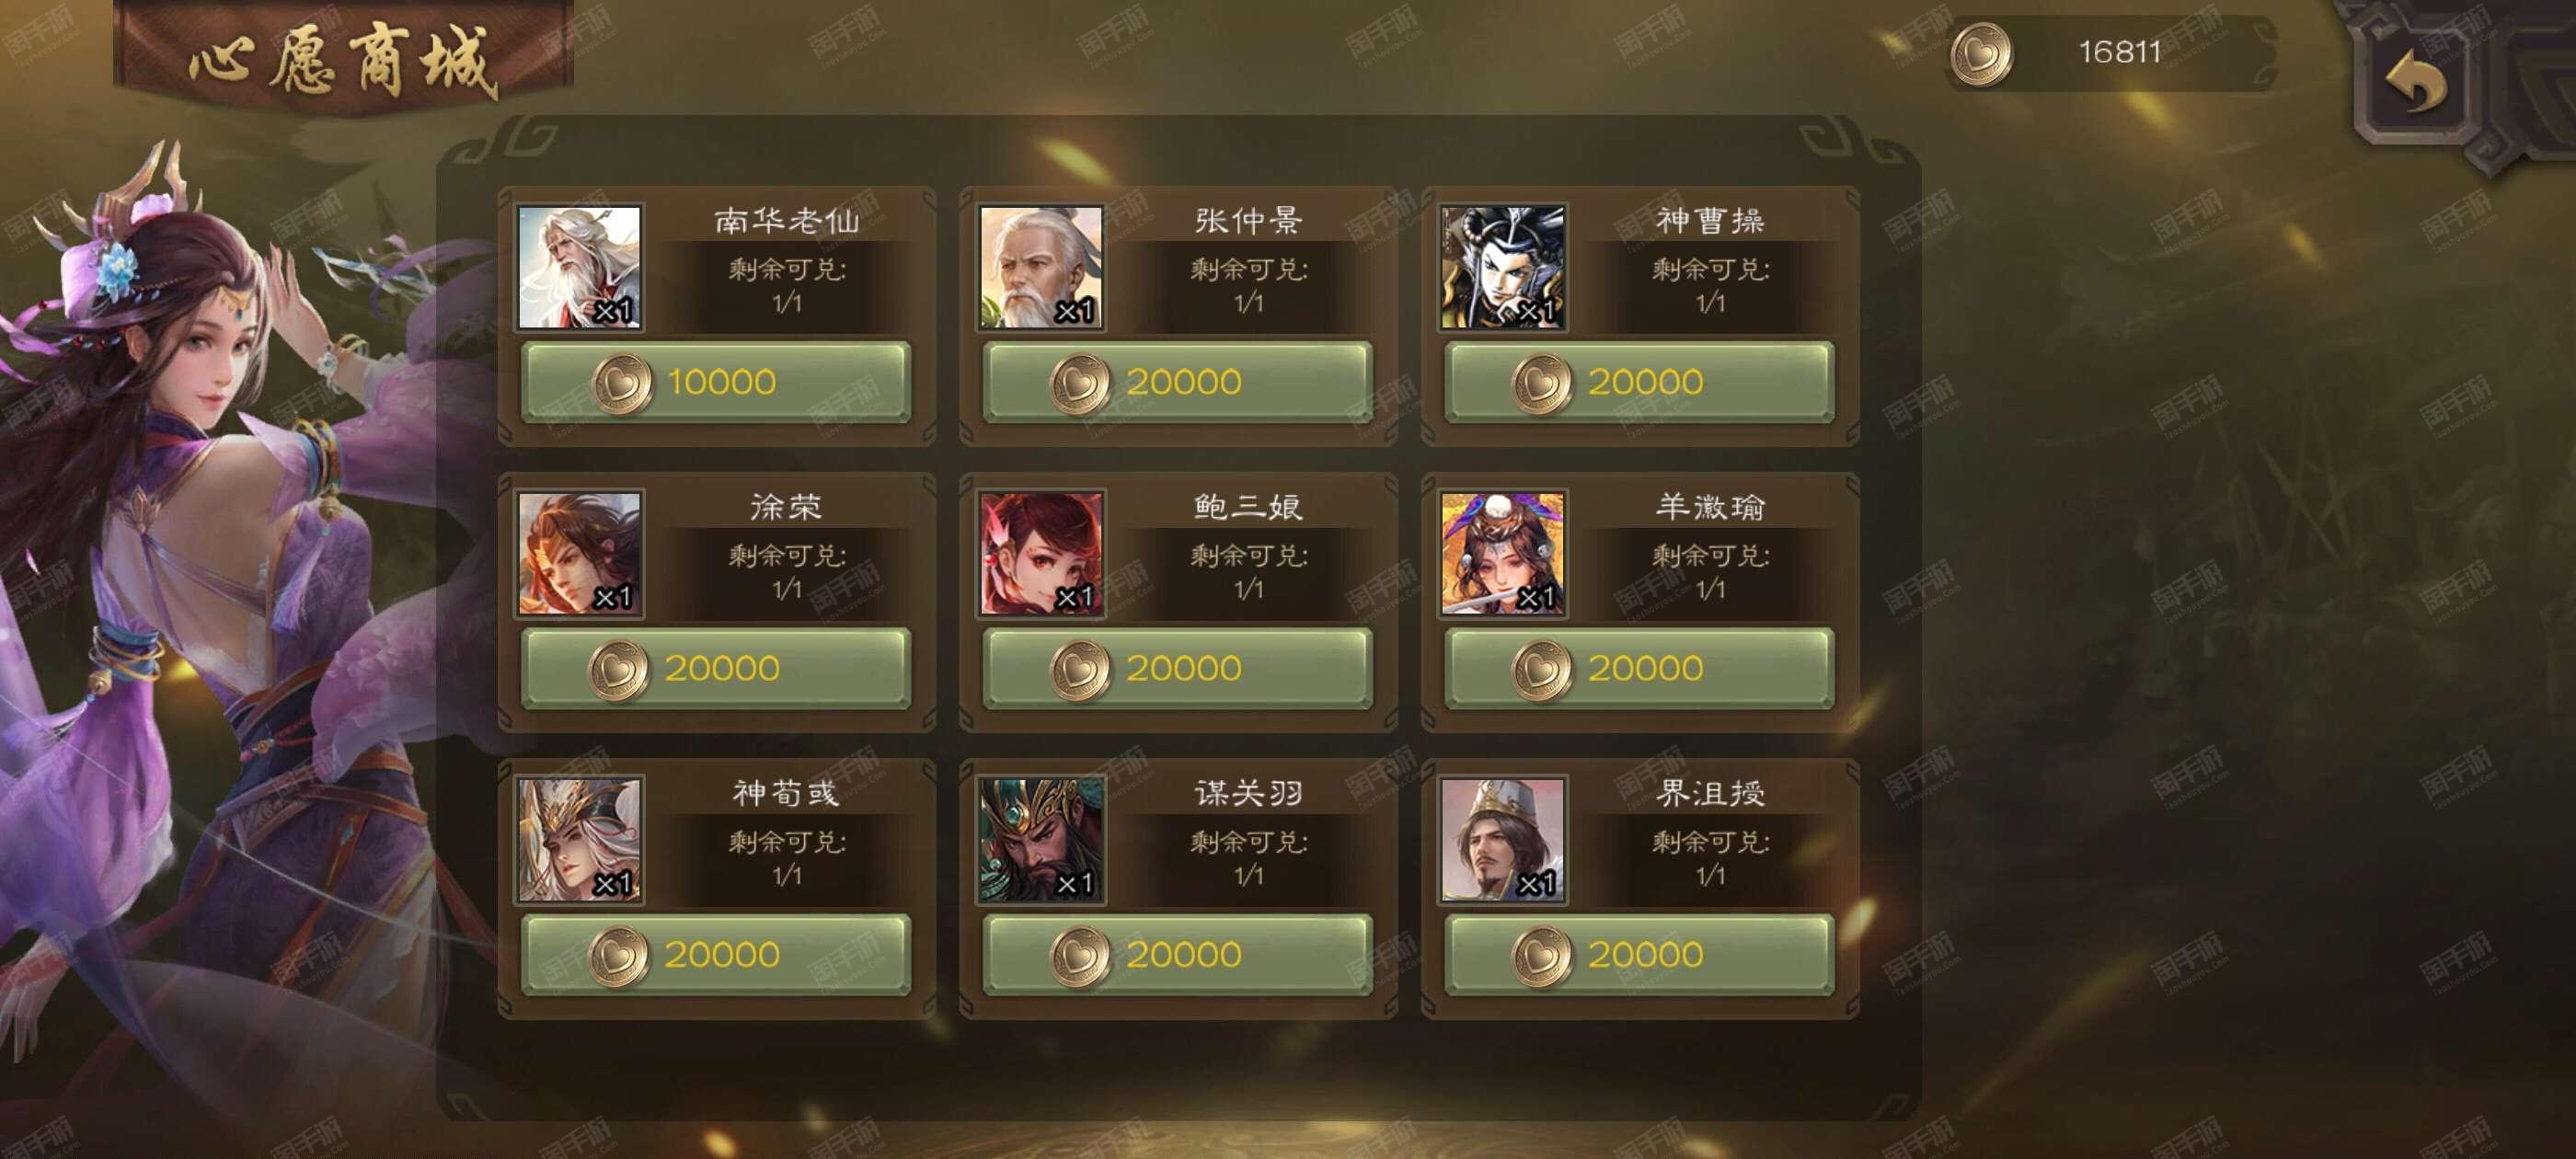Purchase 神荀彧 price button
2576x1159 pixels.
pos(716,954)
